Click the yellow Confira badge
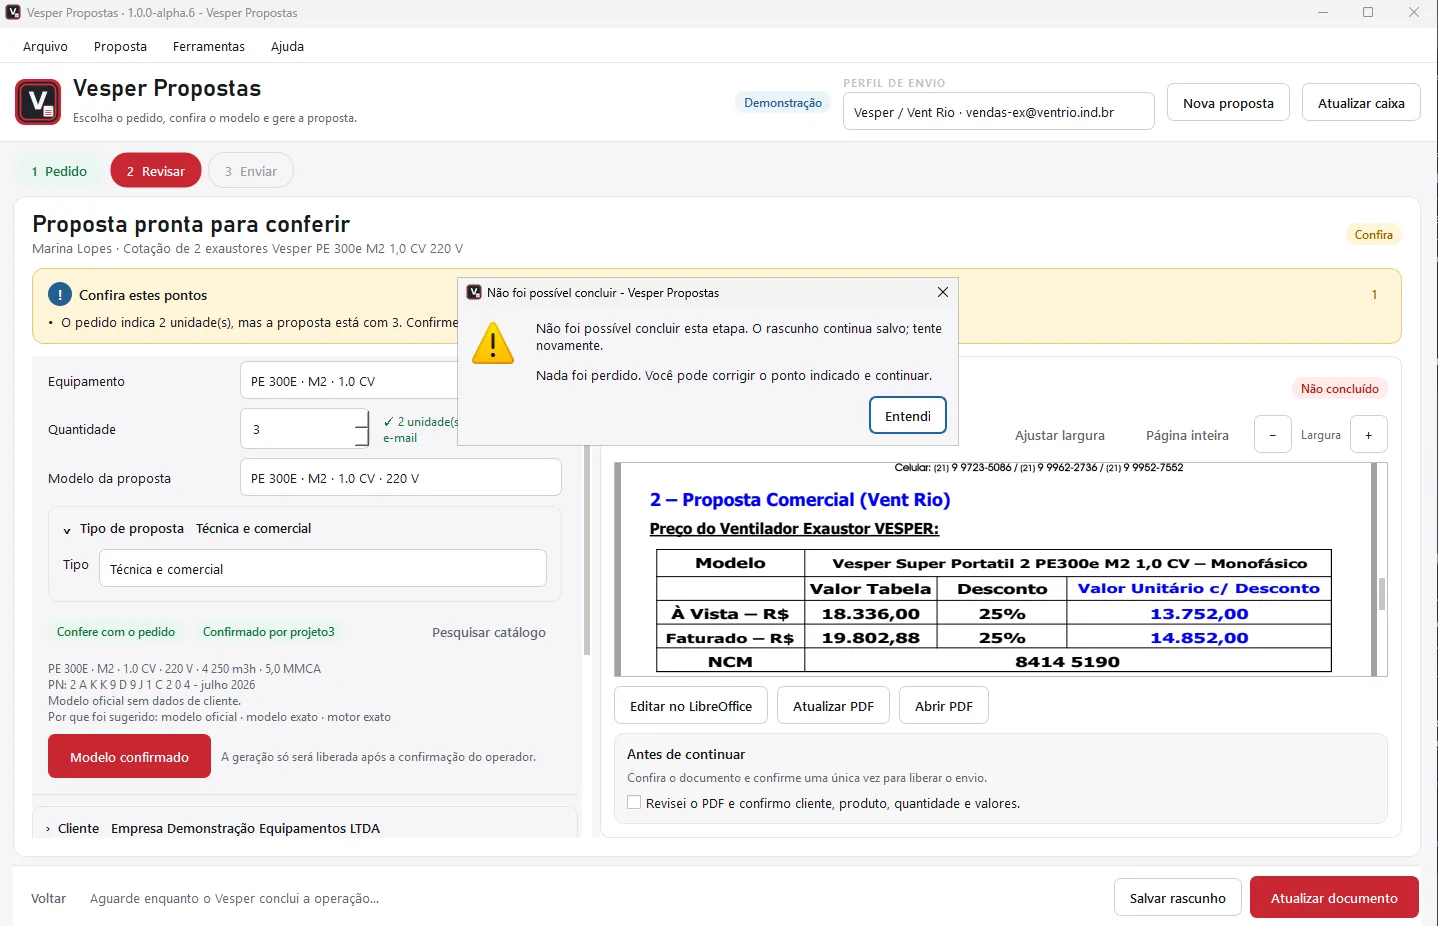This screenshot has height=926, width=1438. pos(1373,234)
